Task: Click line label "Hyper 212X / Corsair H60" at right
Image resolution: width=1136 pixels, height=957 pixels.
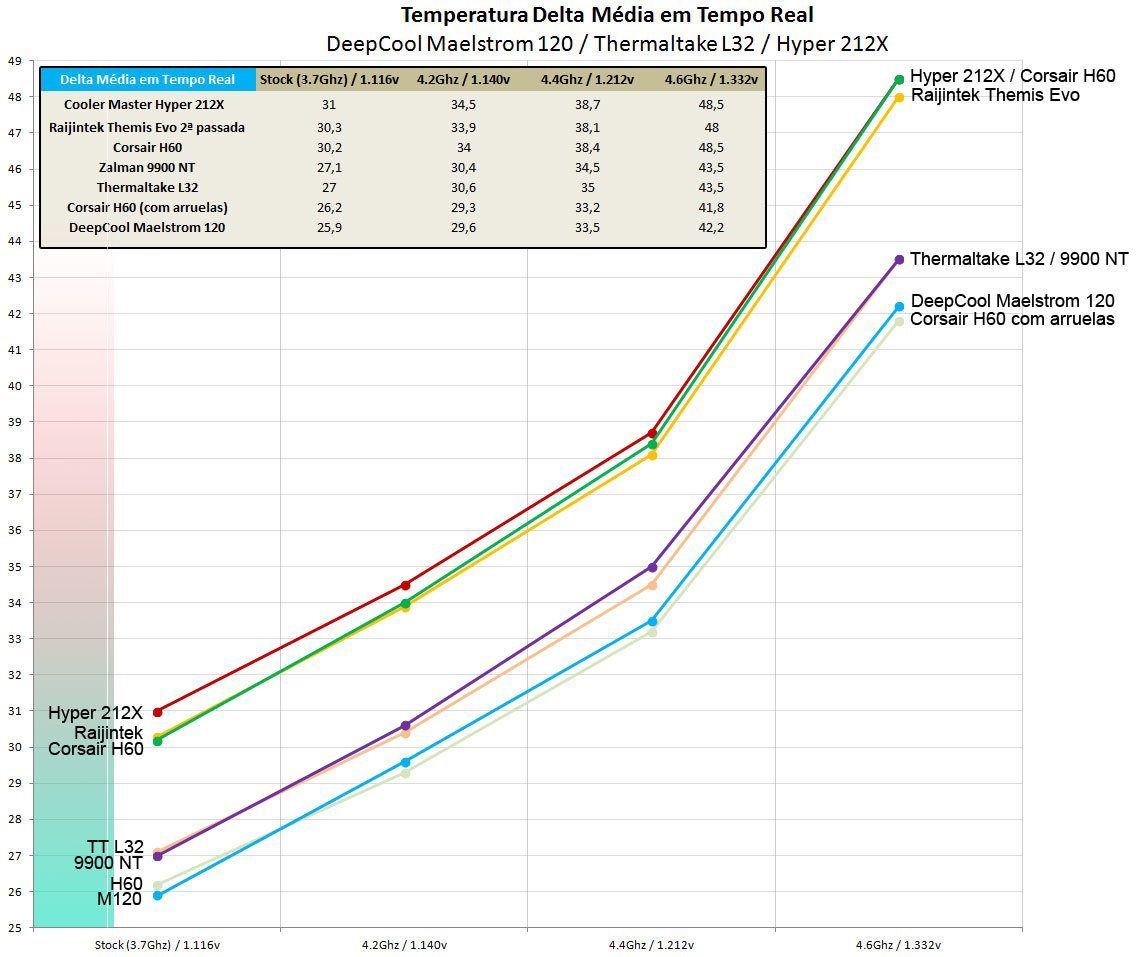Action: pyautogui.click(x=1012, y=76)
